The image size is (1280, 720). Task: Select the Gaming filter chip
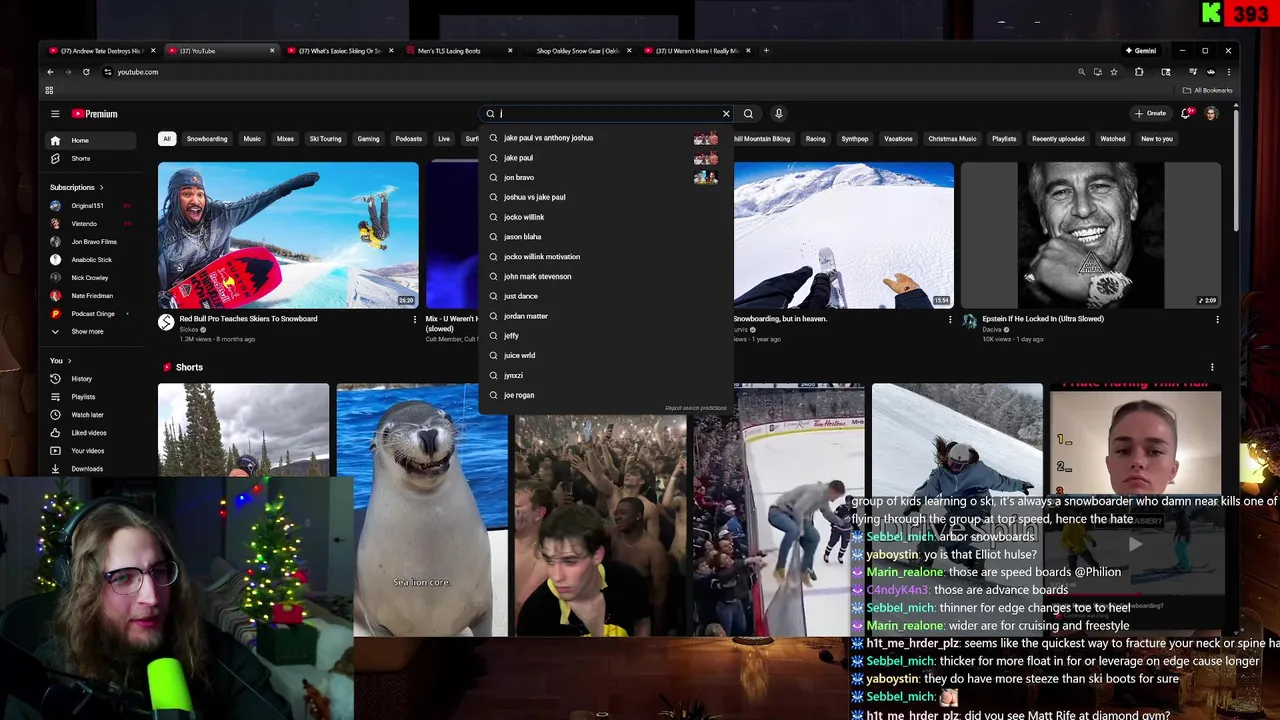click(x=368, y=139)
